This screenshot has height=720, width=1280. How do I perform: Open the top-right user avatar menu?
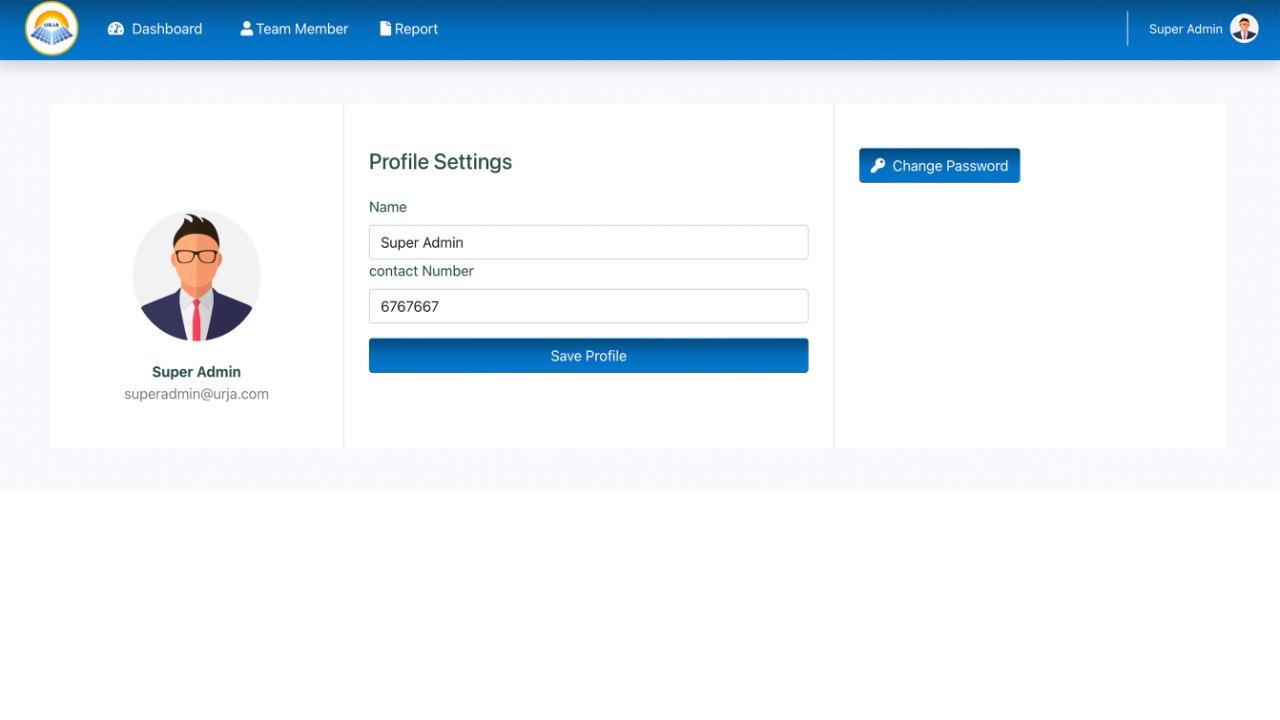[x=1244, y=28]
